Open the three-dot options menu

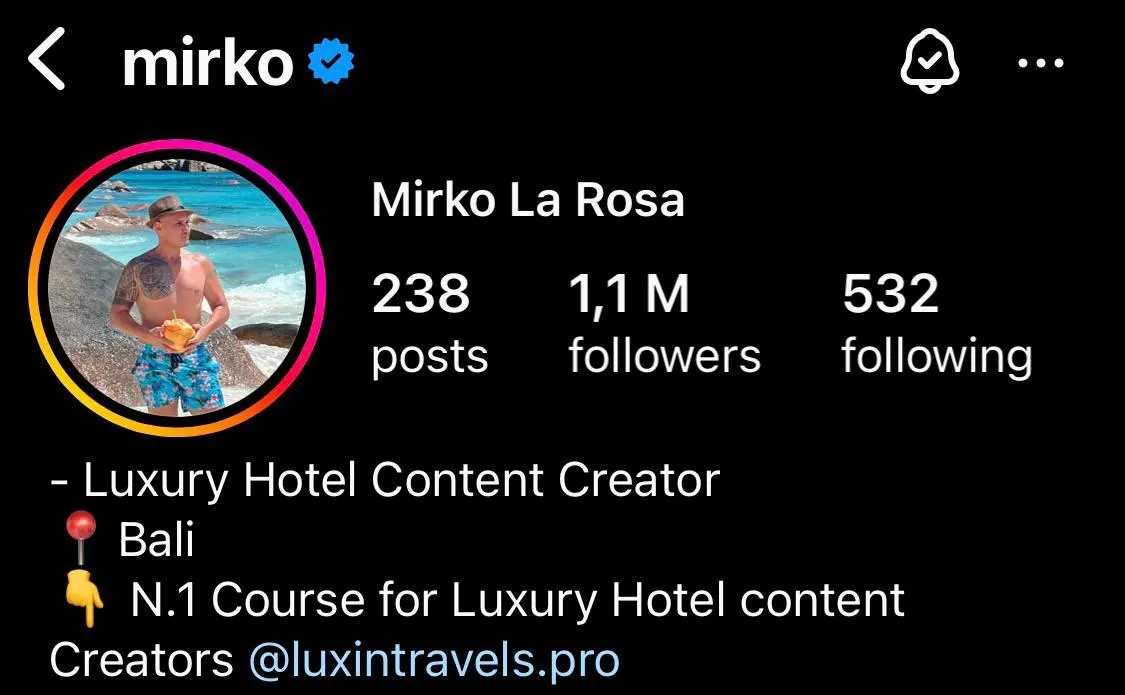1040,63
